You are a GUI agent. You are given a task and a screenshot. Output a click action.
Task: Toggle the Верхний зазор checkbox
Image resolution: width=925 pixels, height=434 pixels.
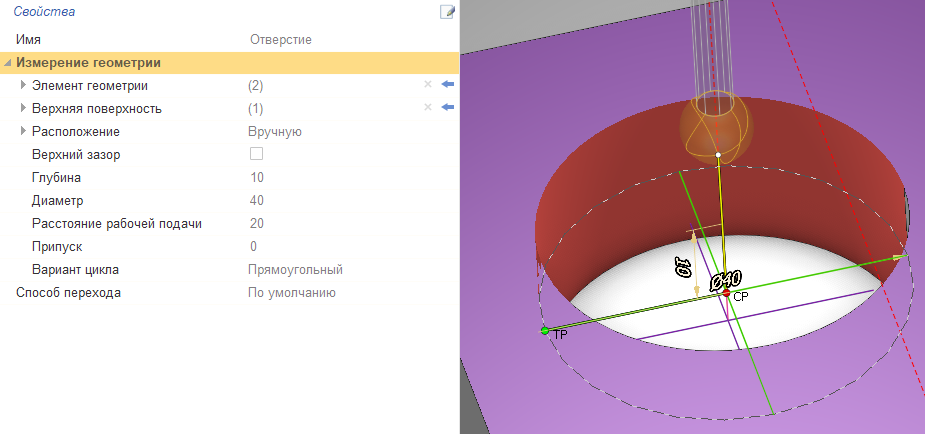(256, 154)
